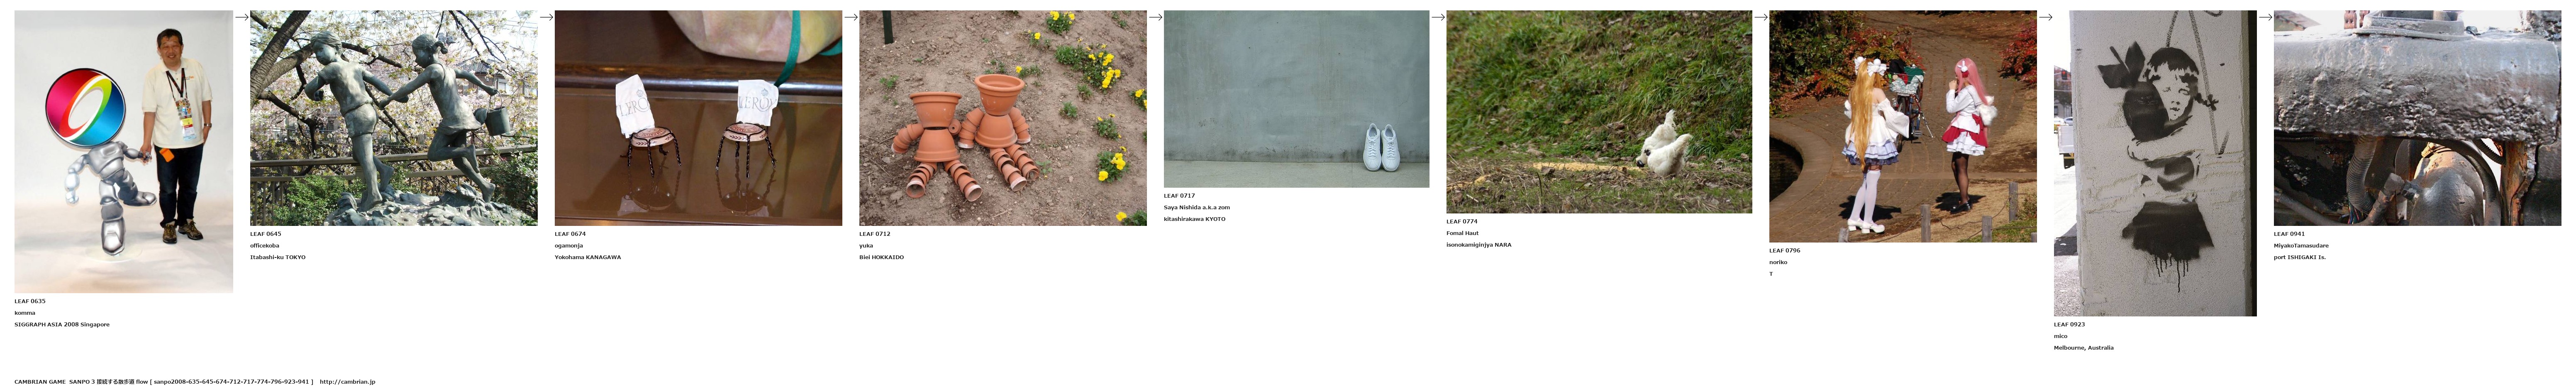Click the arrow before the white dog photo
The height and width of the screenshot is (392, 2576).
(1438, 17)
